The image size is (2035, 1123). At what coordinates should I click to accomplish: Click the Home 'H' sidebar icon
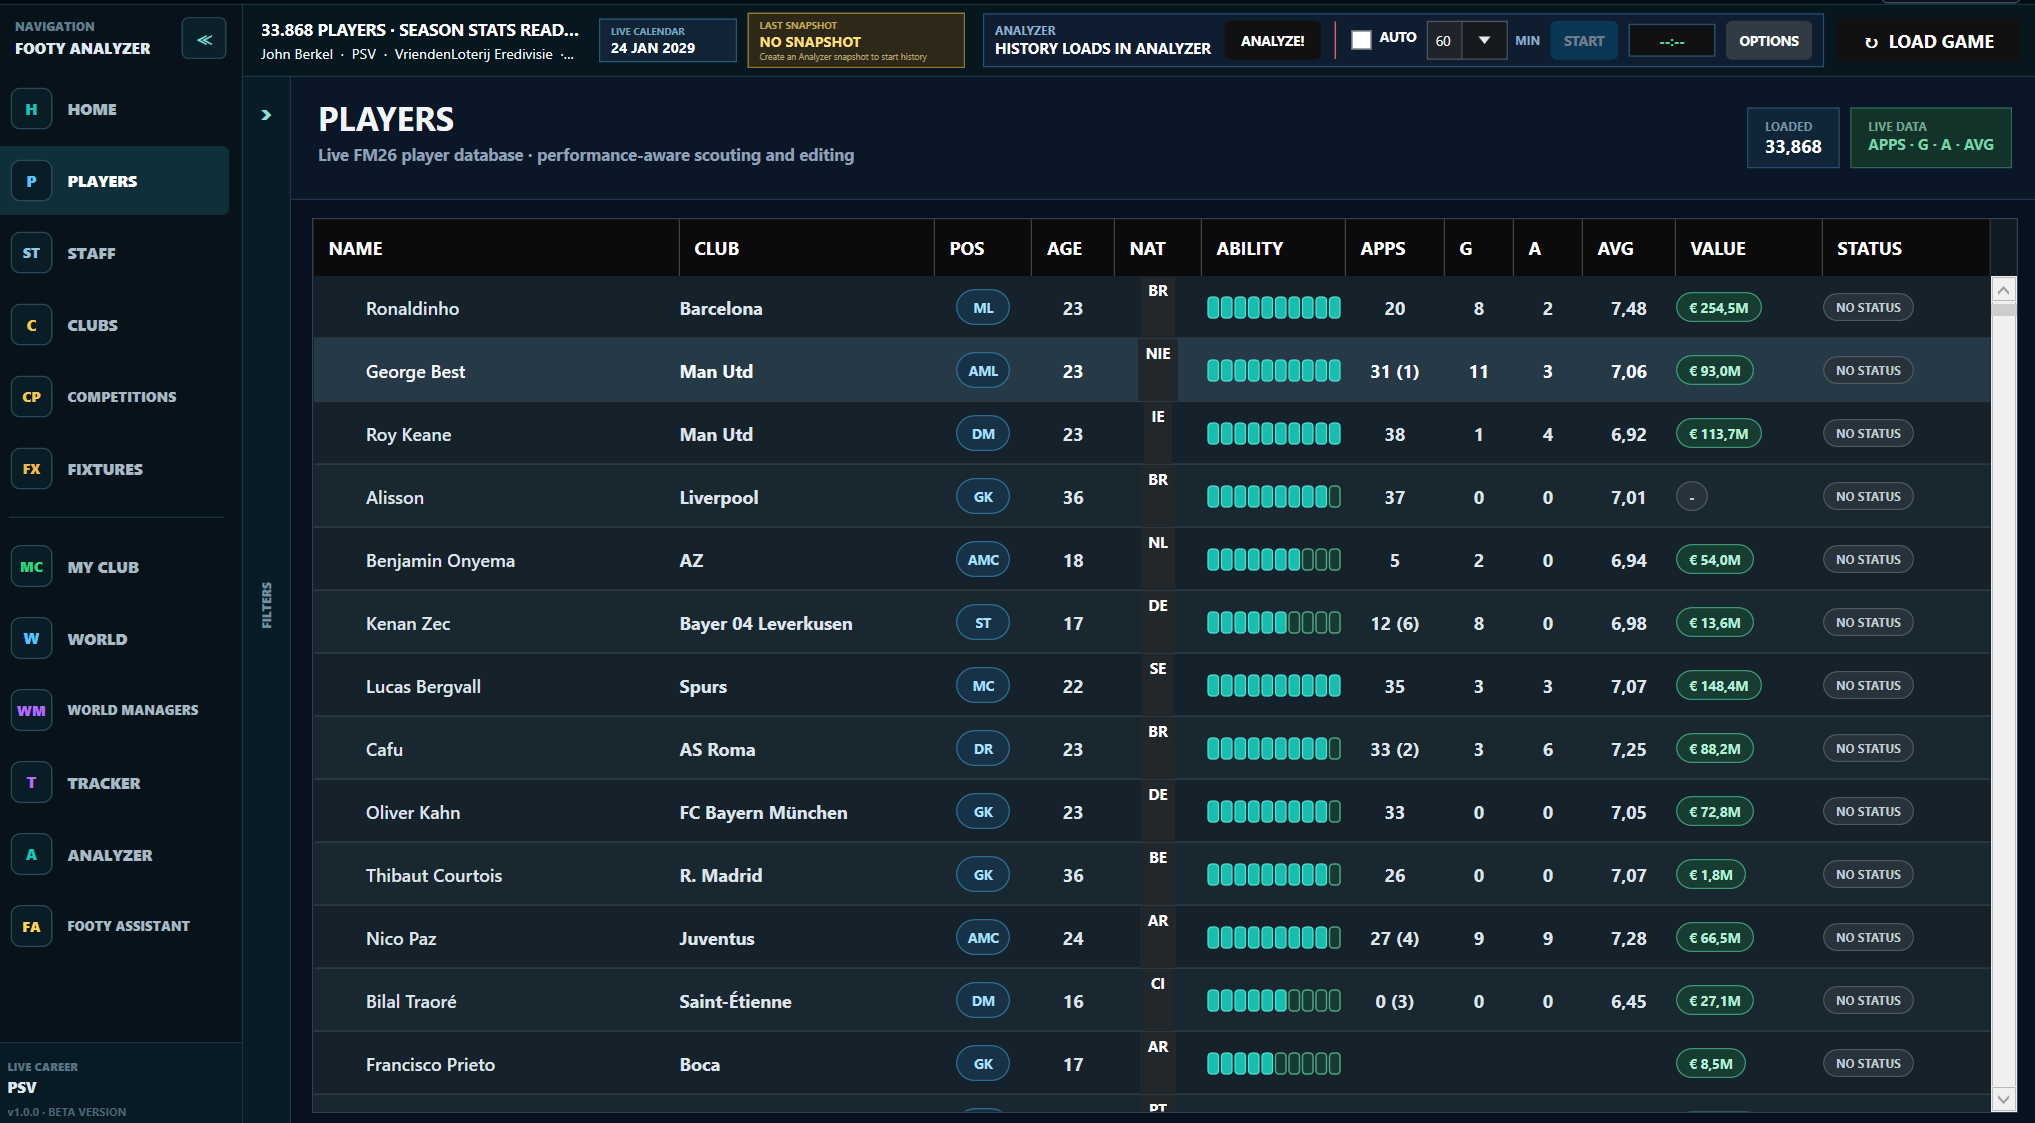(31, 109)
